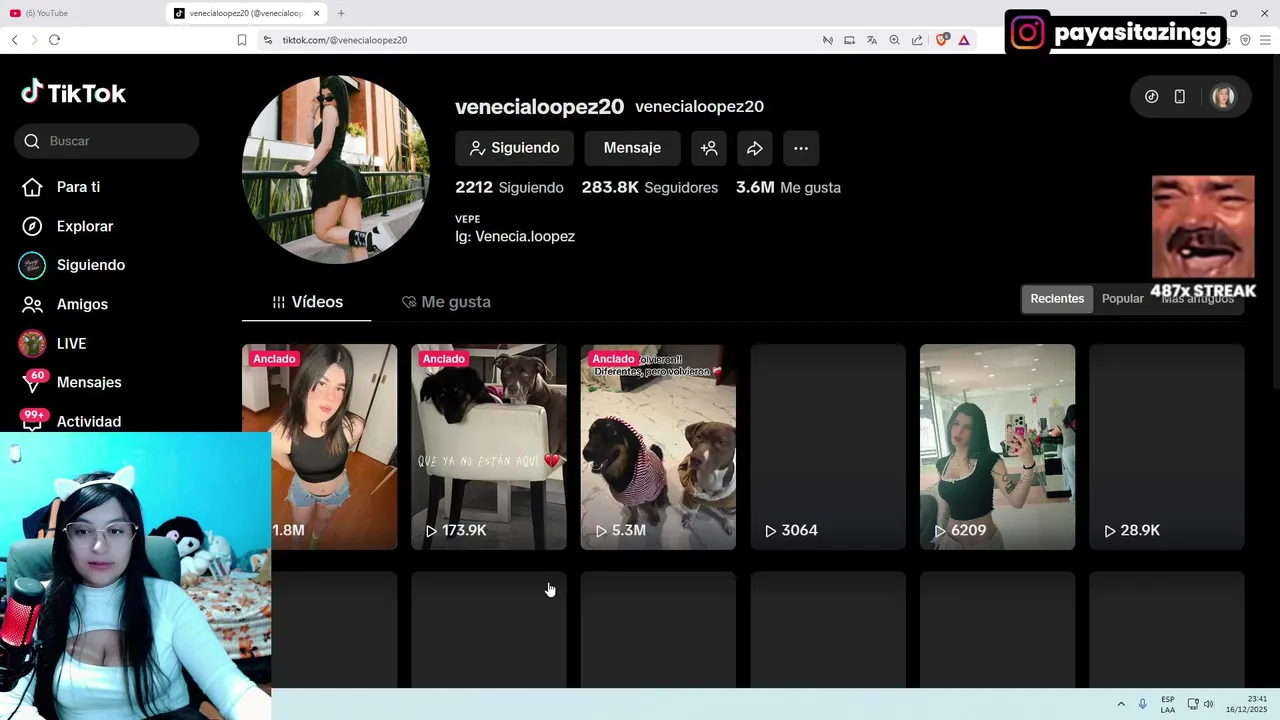Open video with 3064 views
1280x720 pixels.
click(x=828, y=447)
